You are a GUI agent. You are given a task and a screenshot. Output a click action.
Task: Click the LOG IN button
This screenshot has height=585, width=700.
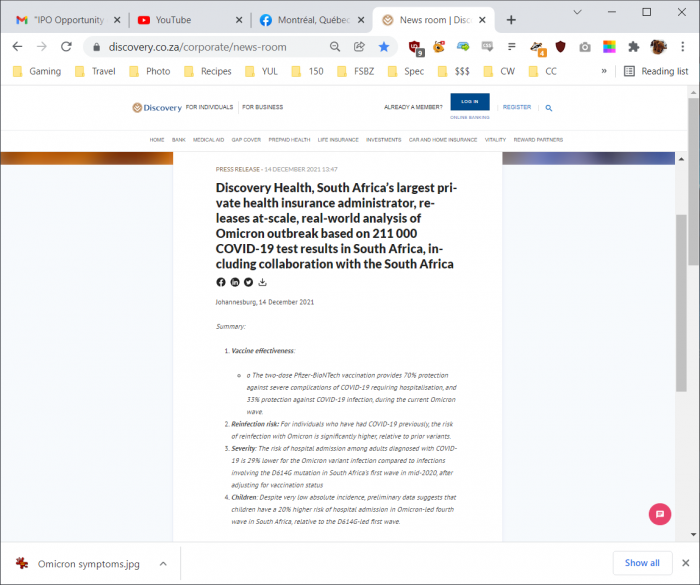pos(470,101)
